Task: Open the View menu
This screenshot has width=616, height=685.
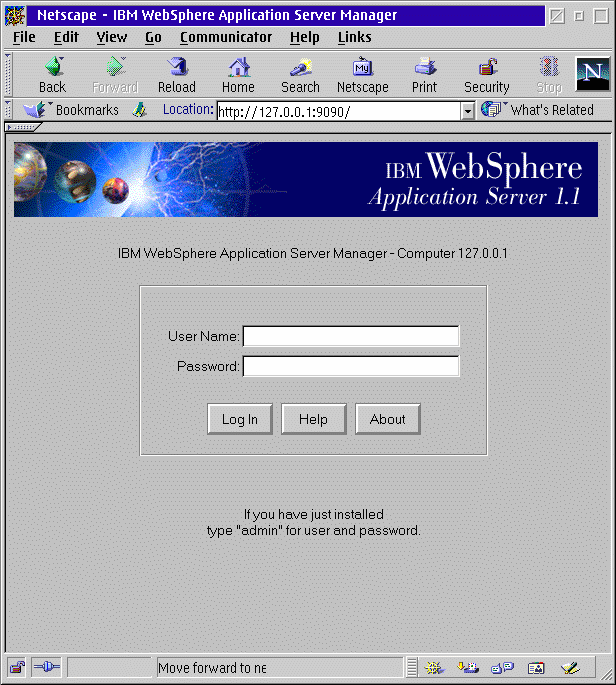Action: tap(112, 38)
